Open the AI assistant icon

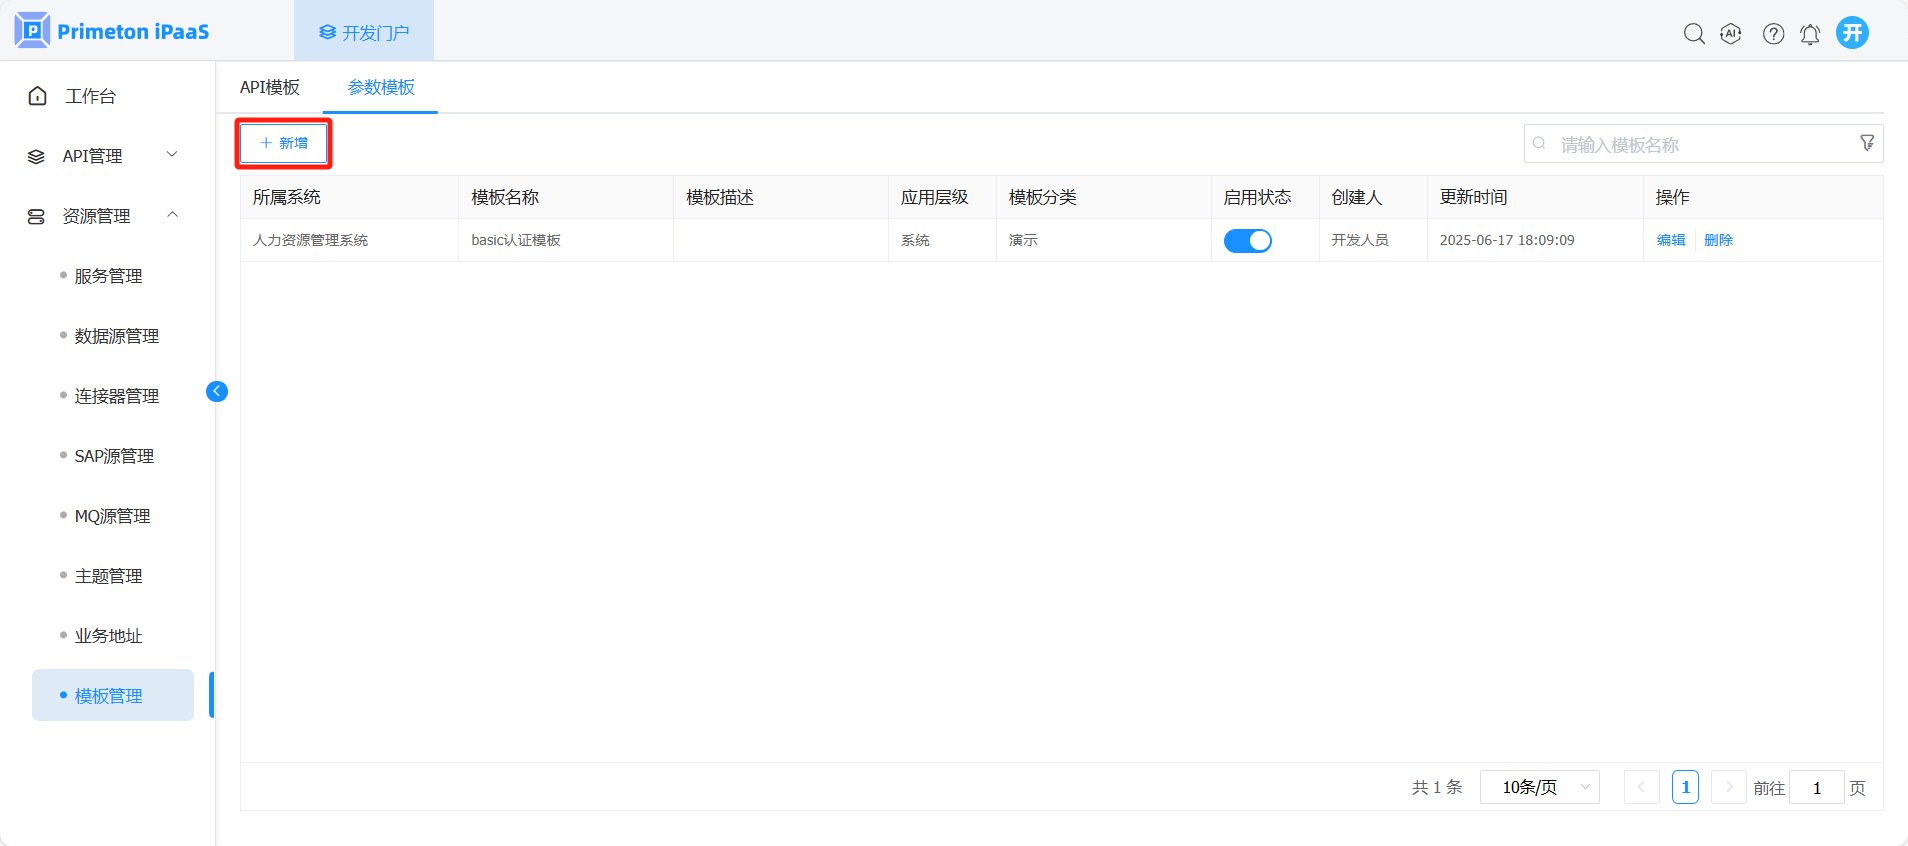(x=1731, y=34)
